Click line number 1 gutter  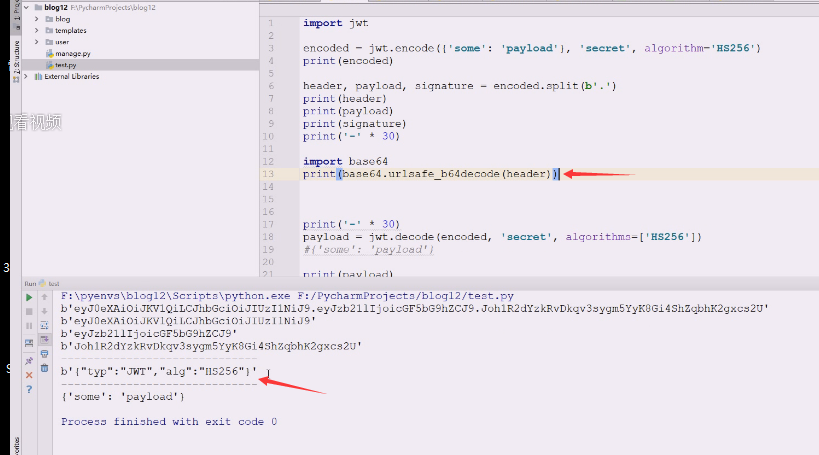[x=271, y=23]
